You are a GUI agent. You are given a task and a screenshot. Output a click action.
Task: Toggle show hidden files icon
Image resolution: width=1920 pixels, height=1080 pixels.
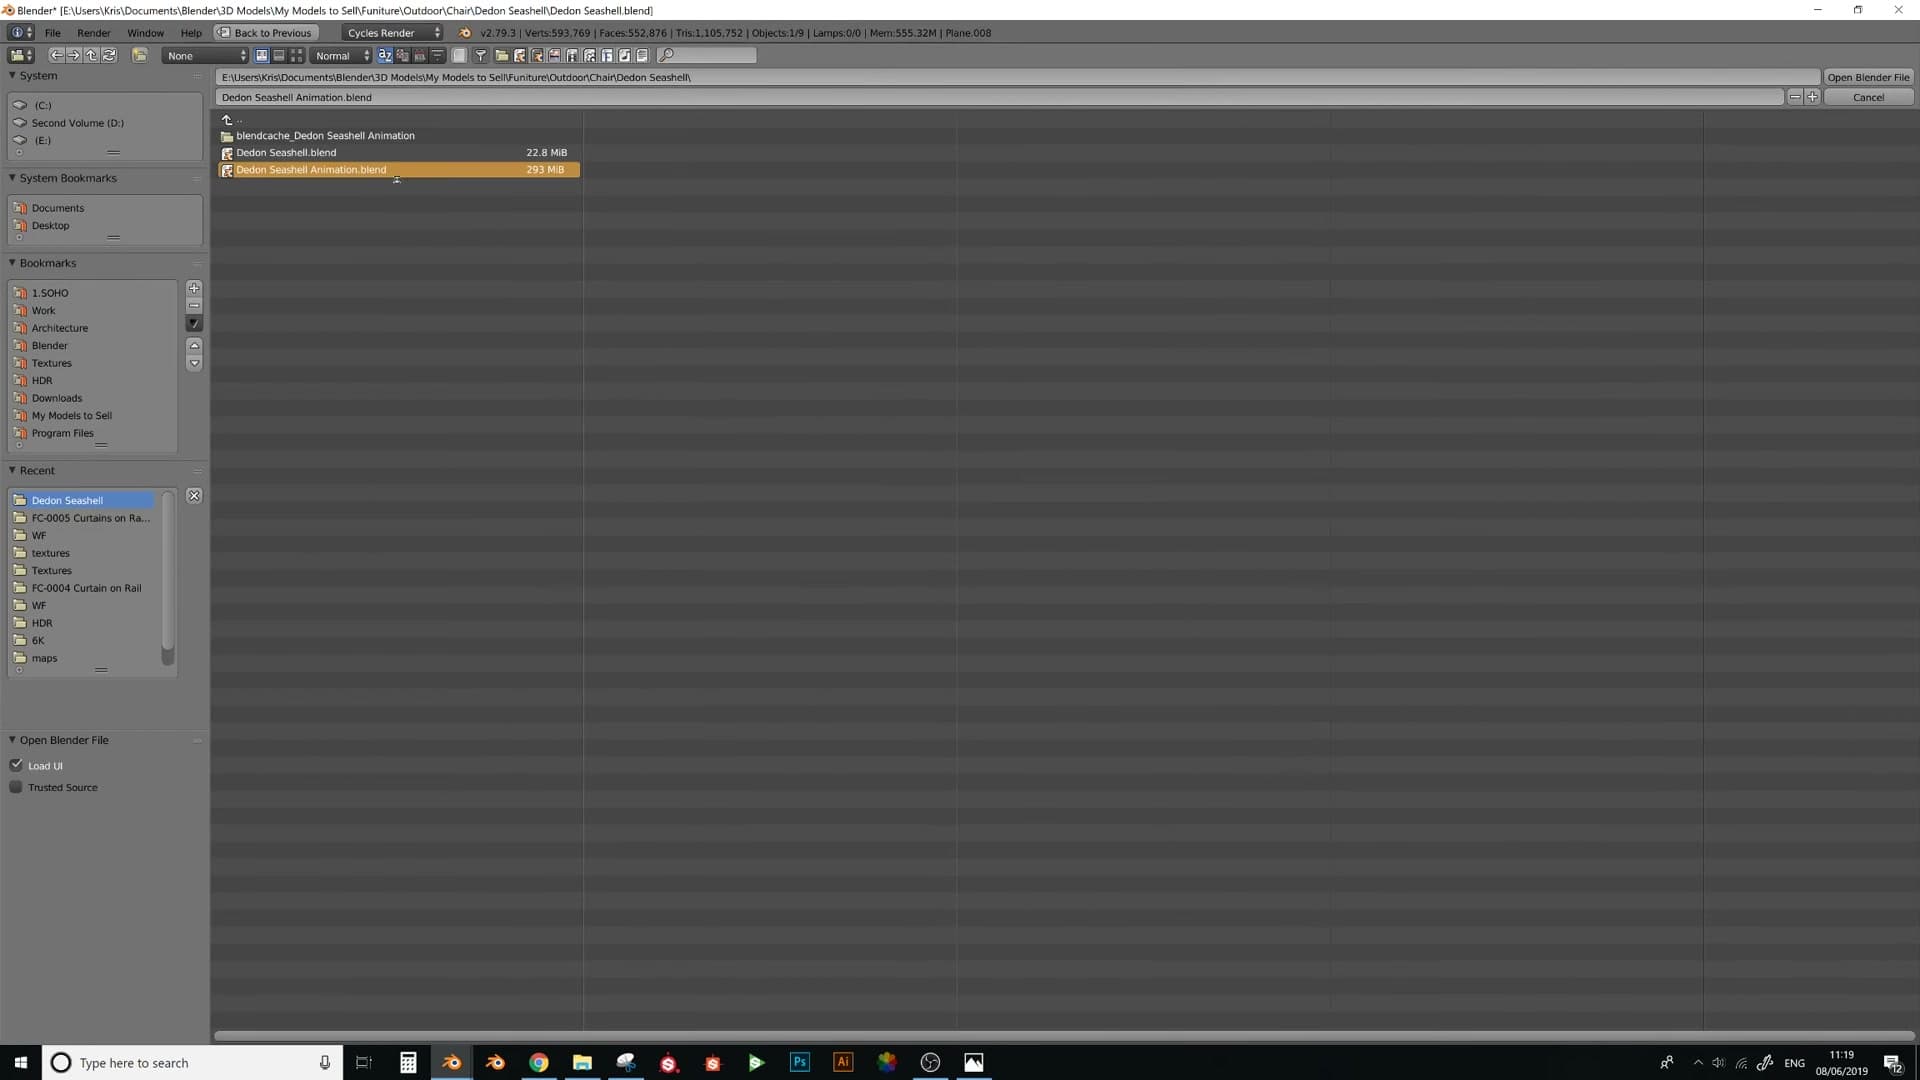459,56
